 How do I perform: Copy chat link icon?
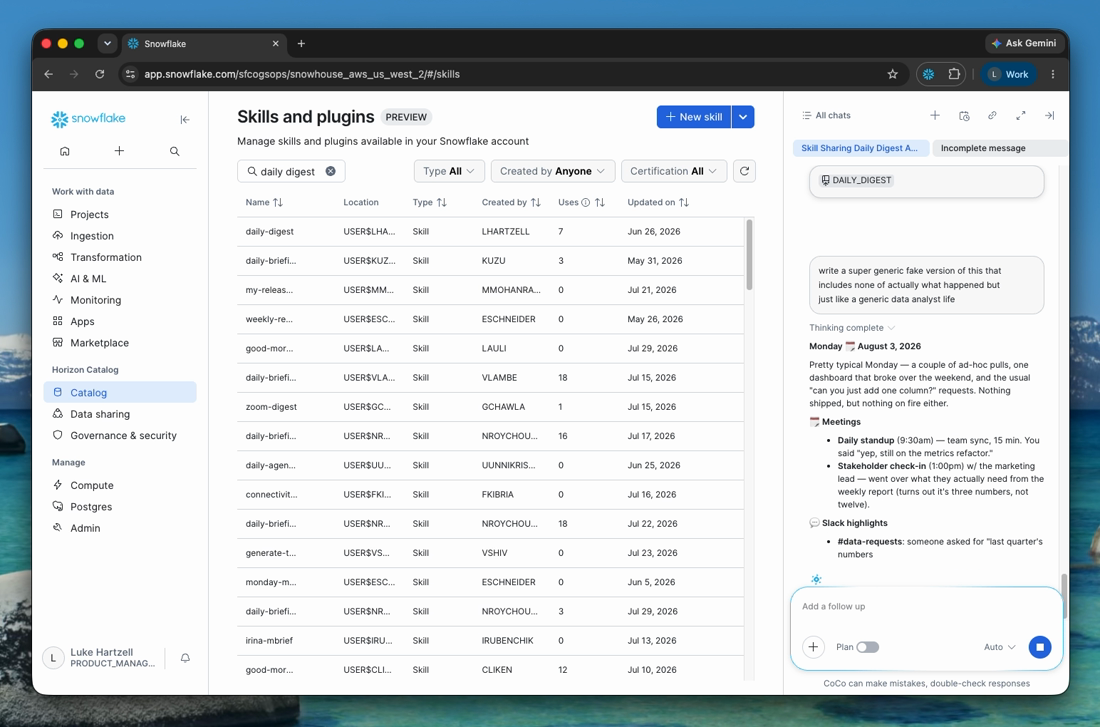[992, 115]
